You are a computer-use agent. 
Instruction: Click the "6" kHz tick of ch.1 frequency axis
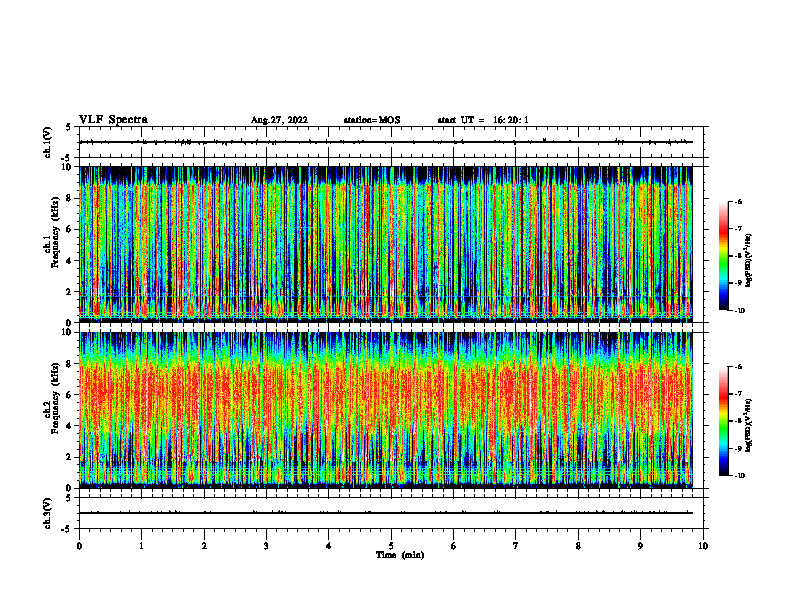[69, 229]
